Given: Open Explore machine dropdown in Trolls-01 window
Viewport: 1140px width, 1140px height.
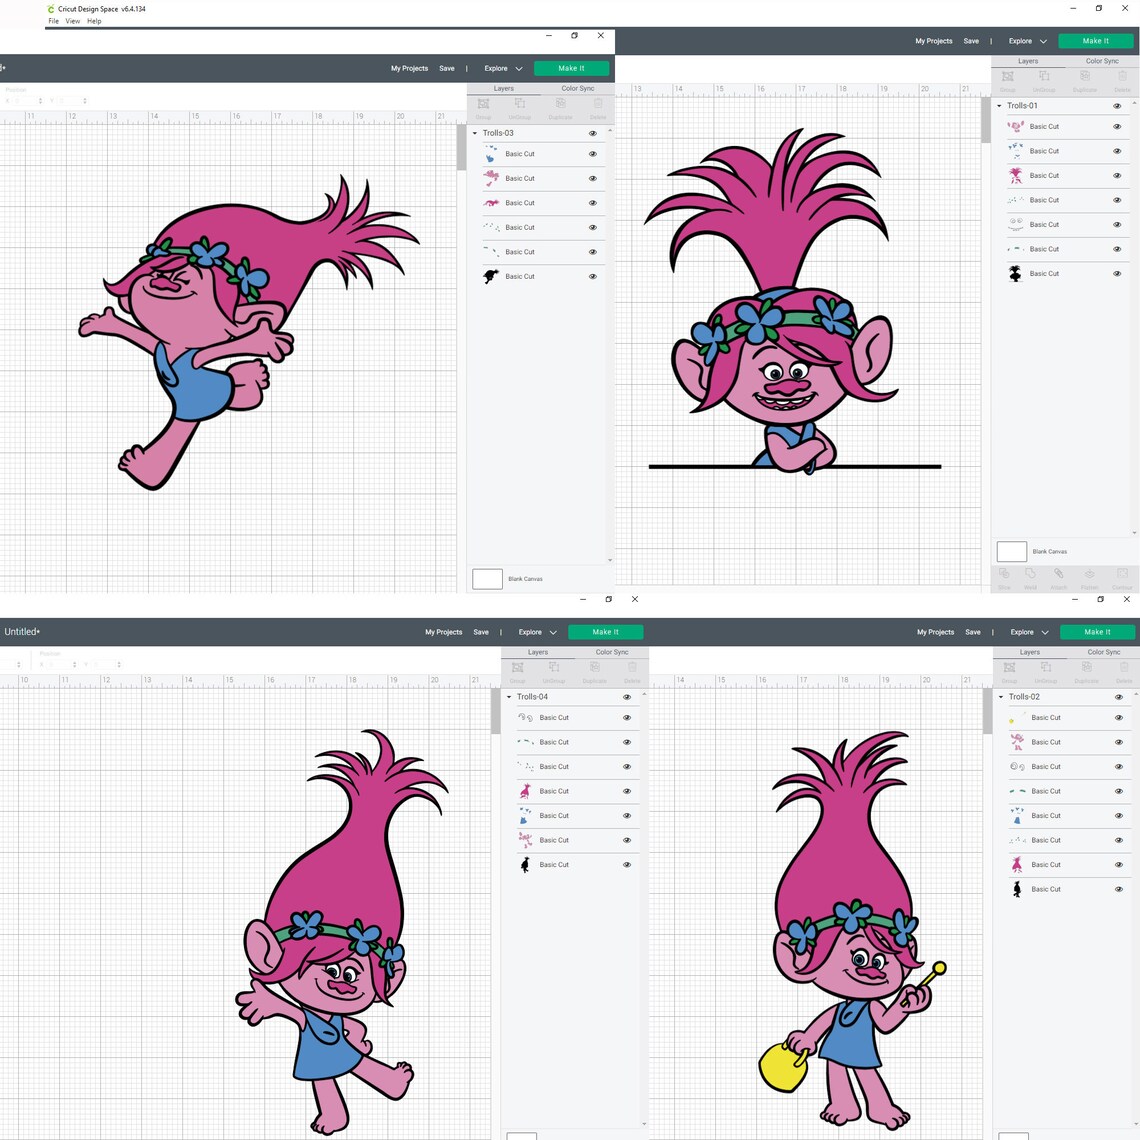Looking at the screenshot, I should pyautogui.click(x=1027, y=41).
